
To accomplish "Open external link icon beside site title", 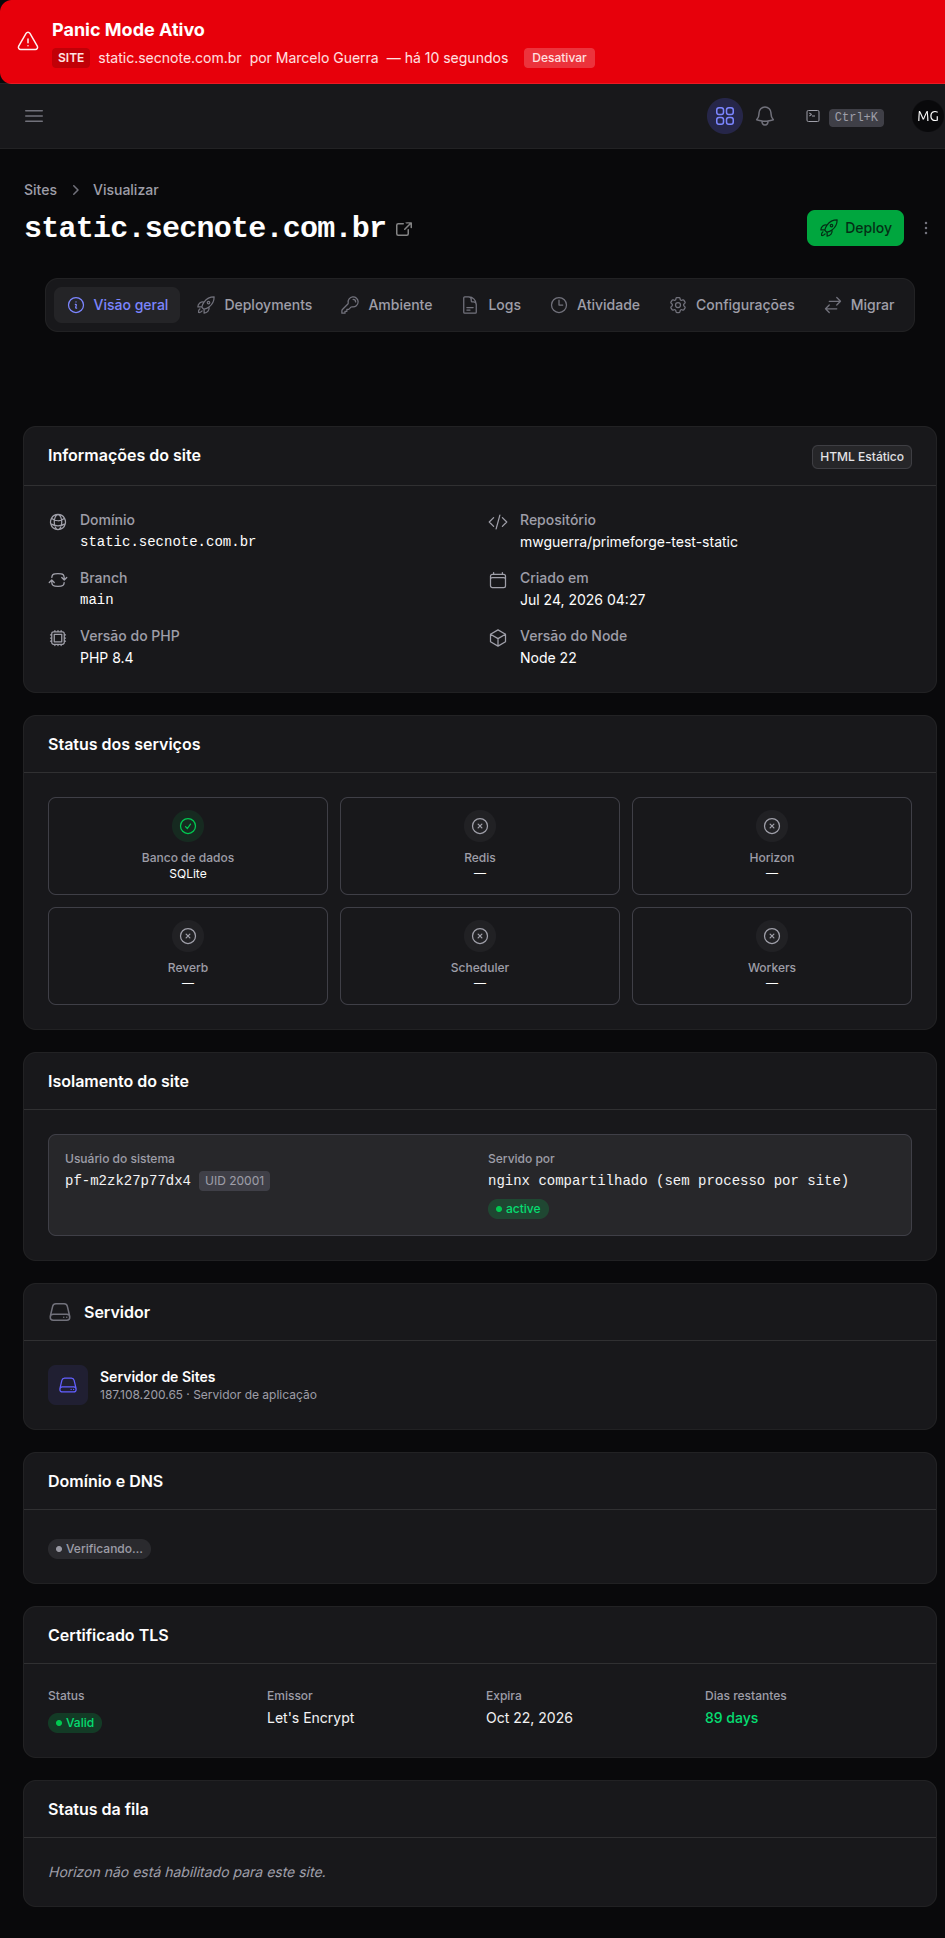I will 404,229.
